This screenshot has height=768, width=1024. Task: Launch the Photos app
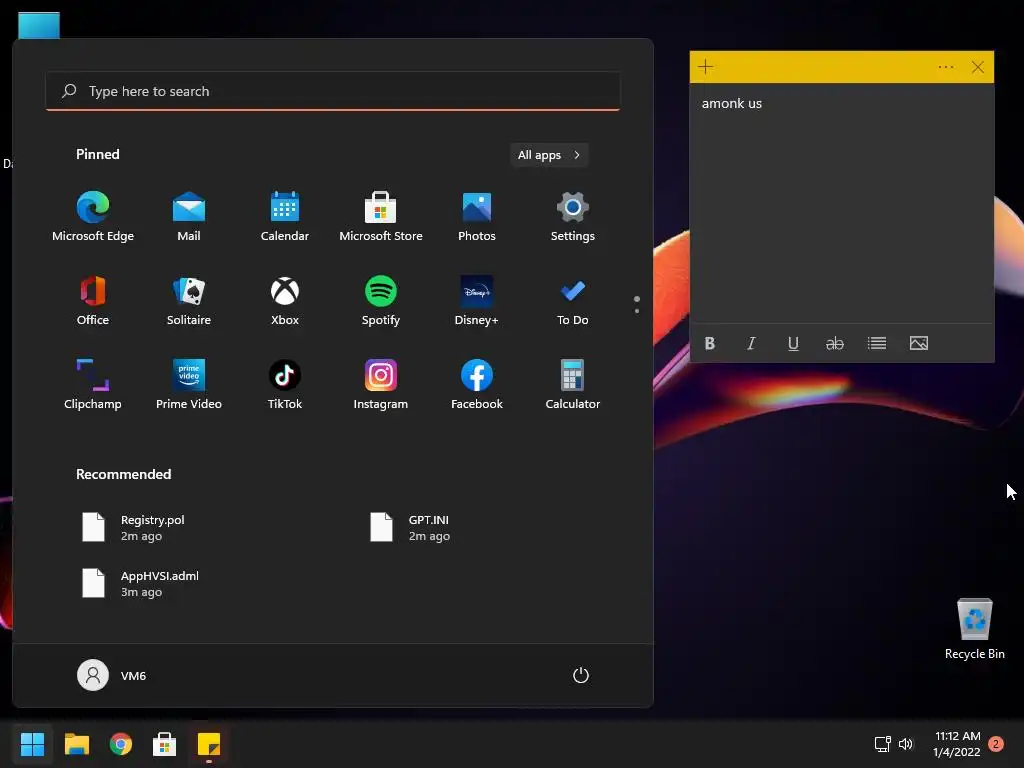pos(477,217)
